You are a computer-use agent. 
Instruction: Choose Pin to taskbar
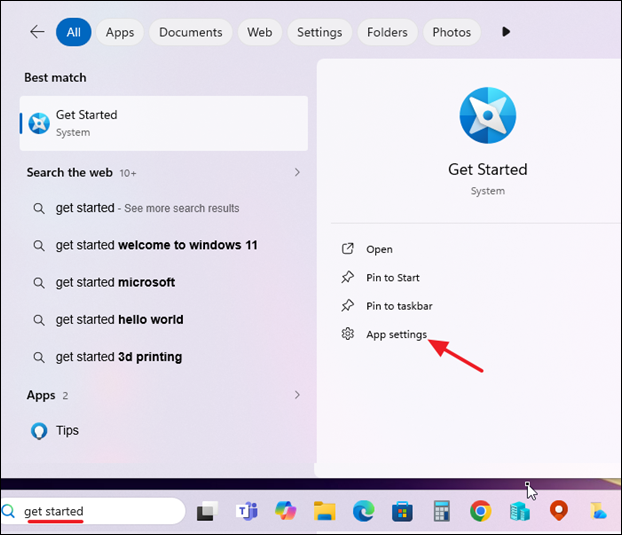(x=399, y=306)
